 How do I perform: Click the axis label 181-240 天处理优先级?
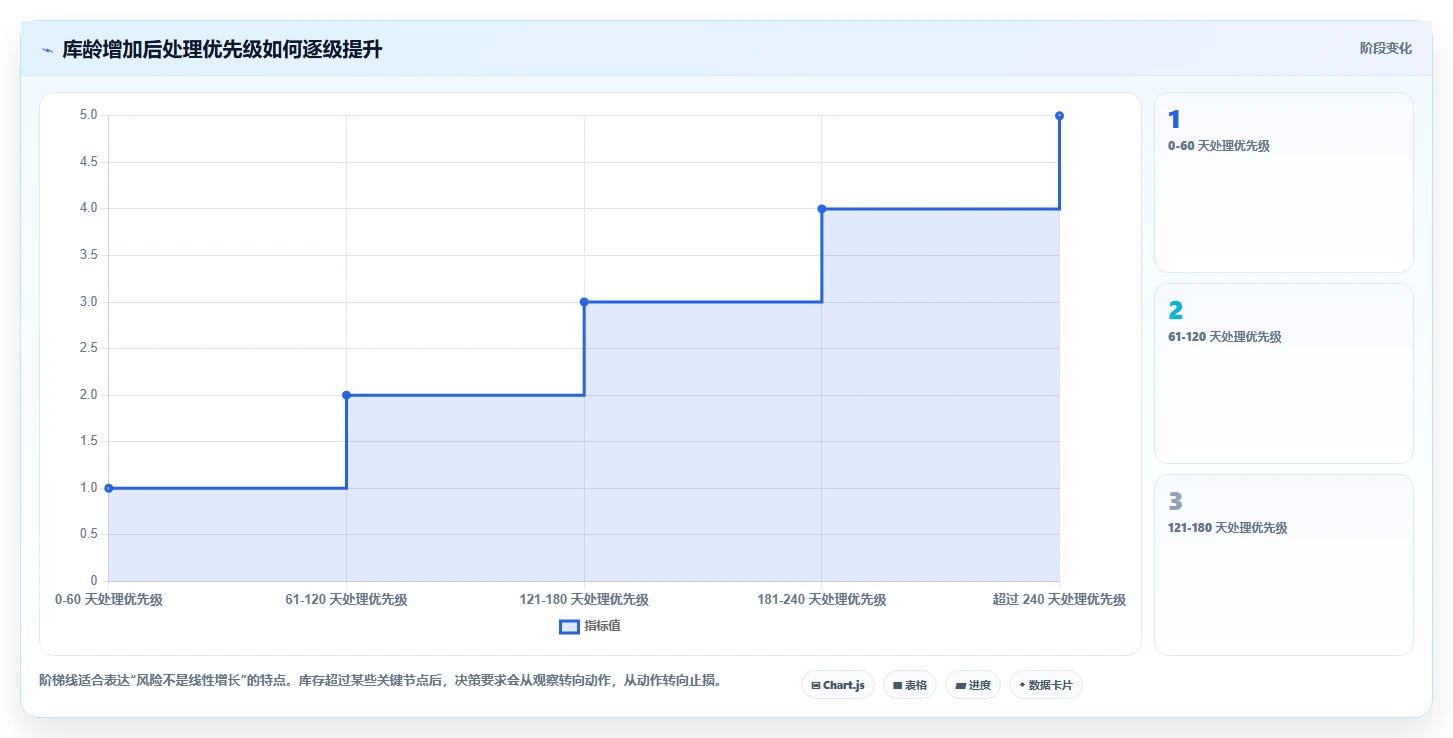[x=822, y=600]
